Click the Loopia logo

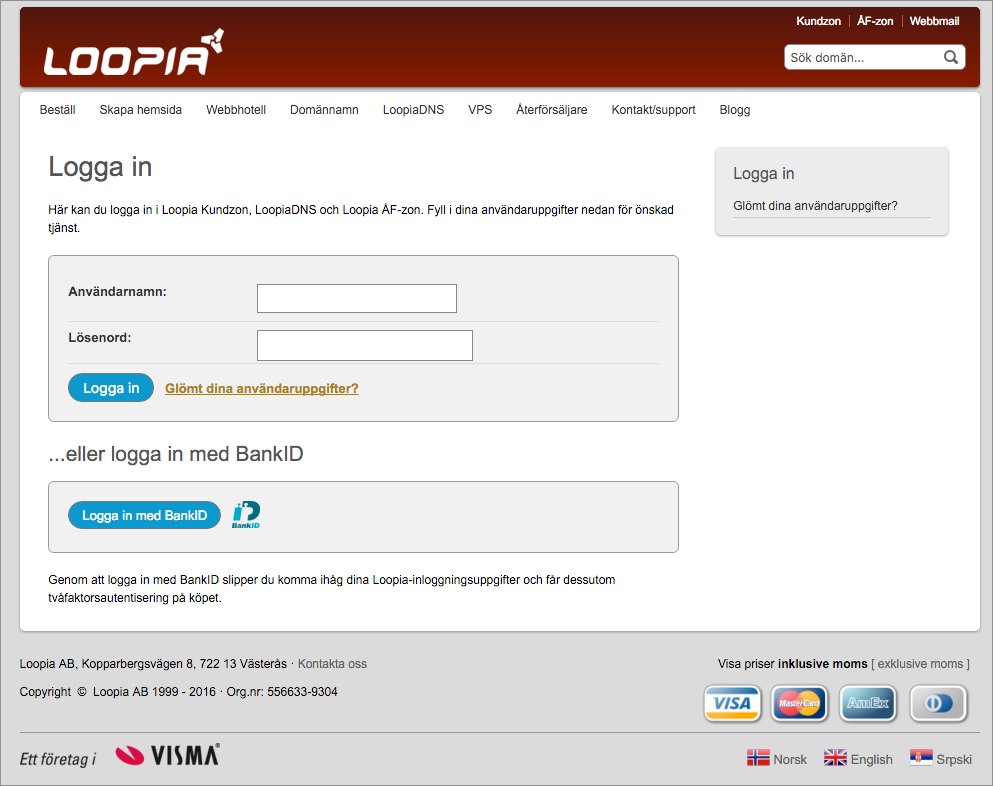[134, 53]
